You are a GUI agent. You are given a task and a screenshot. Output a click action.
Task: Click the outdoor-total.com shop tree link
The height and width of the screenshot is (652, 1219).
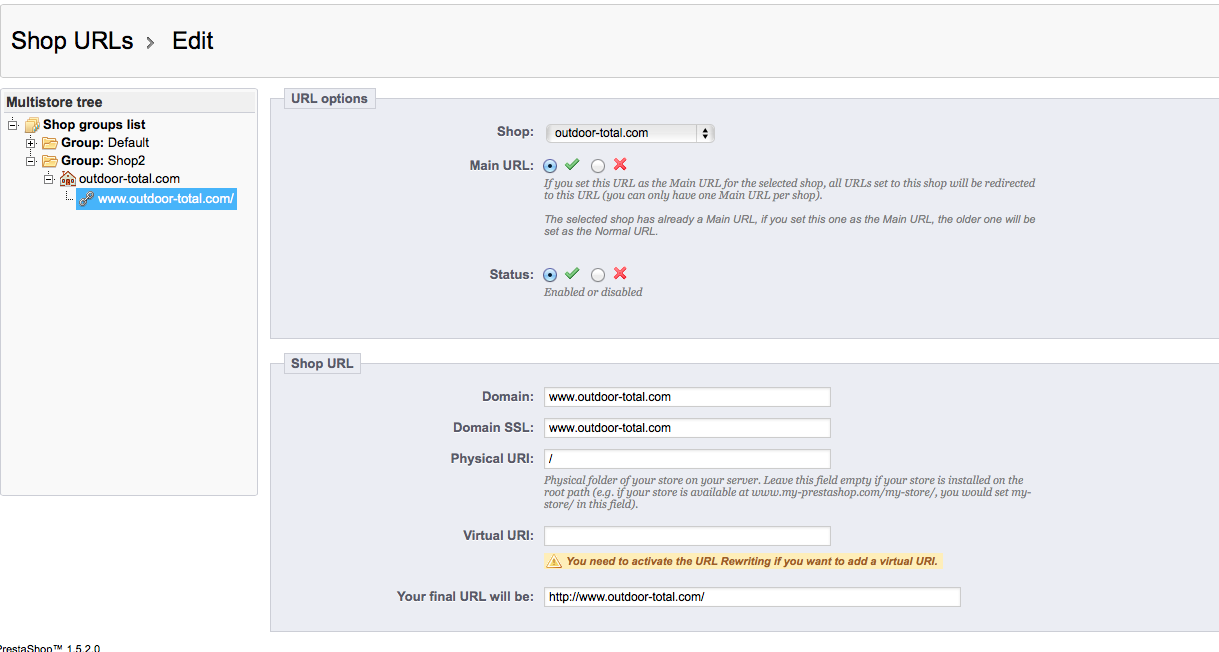click(x=129, y=179)
